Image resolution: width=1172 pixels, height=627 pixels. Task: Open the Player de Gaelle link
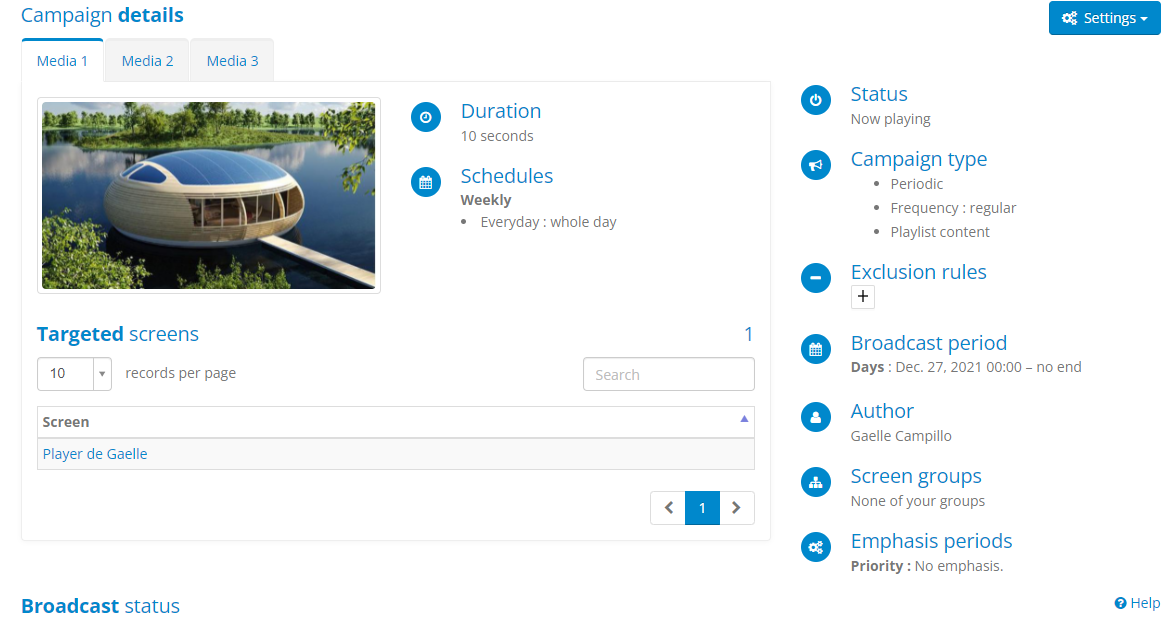click(x=95, y=454)
